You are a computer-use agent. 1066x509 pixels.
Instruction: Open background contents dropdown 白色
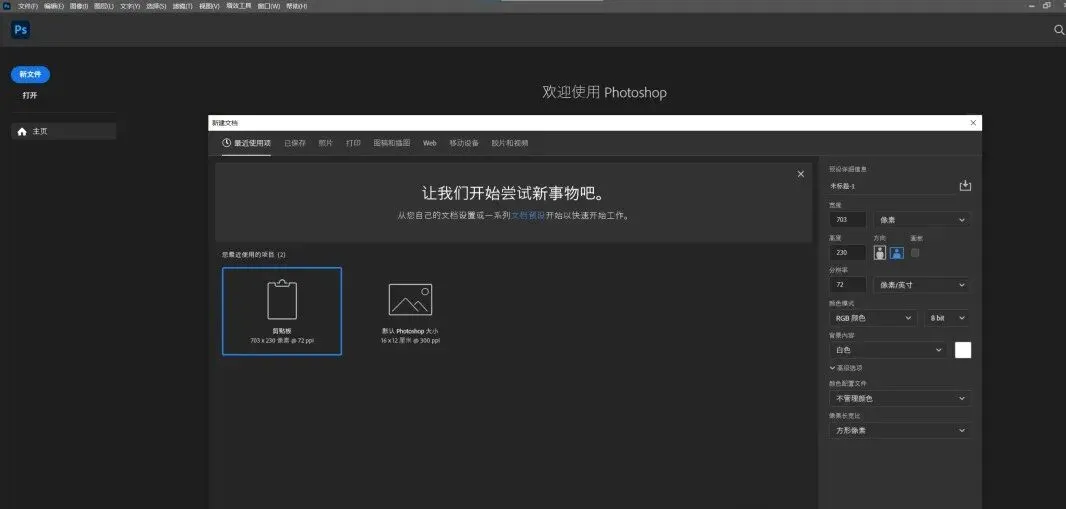click(x=889, y=350)
